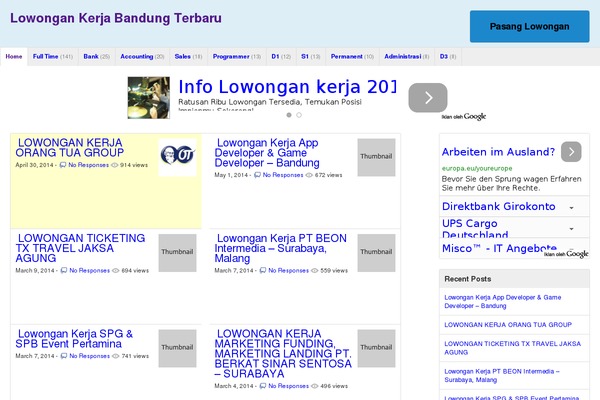The height and width of the screenshot is (400, 600).
Task: Click the date April 30, 2014 text
Action: [34, 165]
